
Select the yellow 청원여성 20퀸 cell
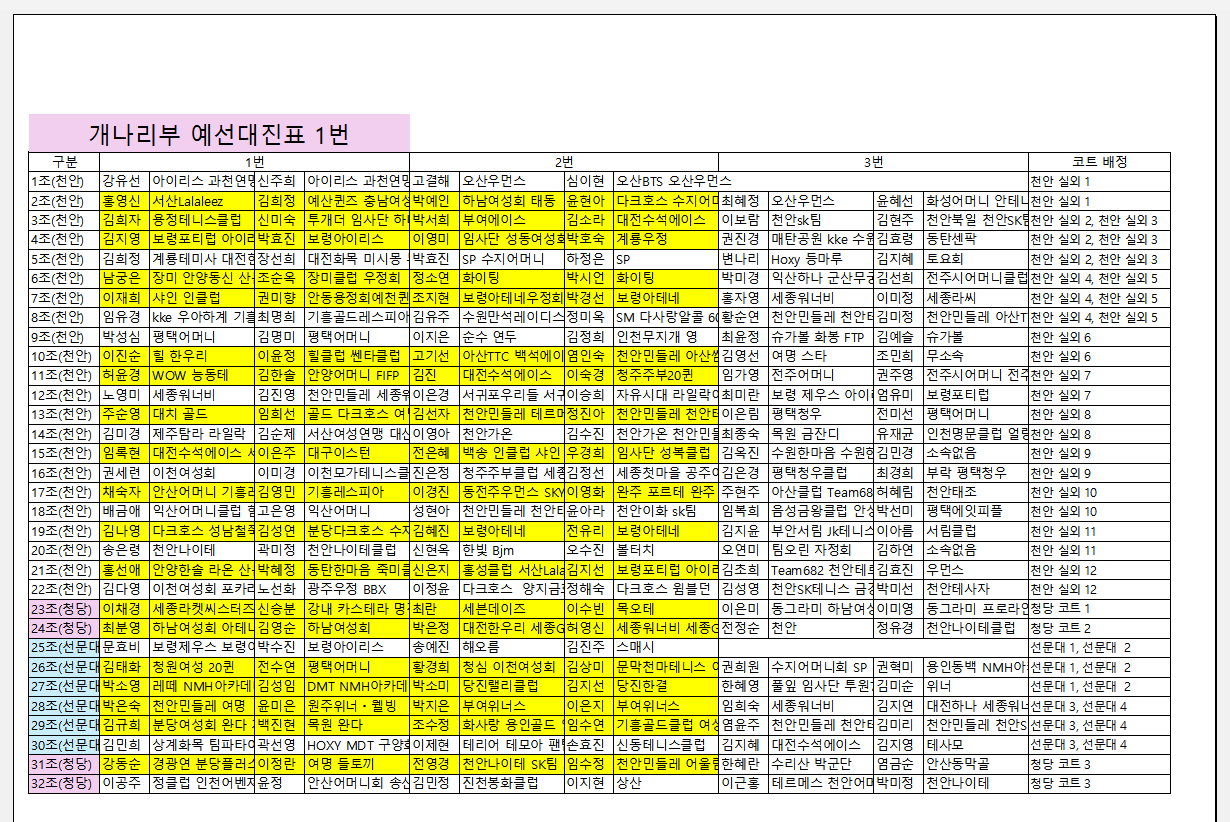click(x=201, y=667)
